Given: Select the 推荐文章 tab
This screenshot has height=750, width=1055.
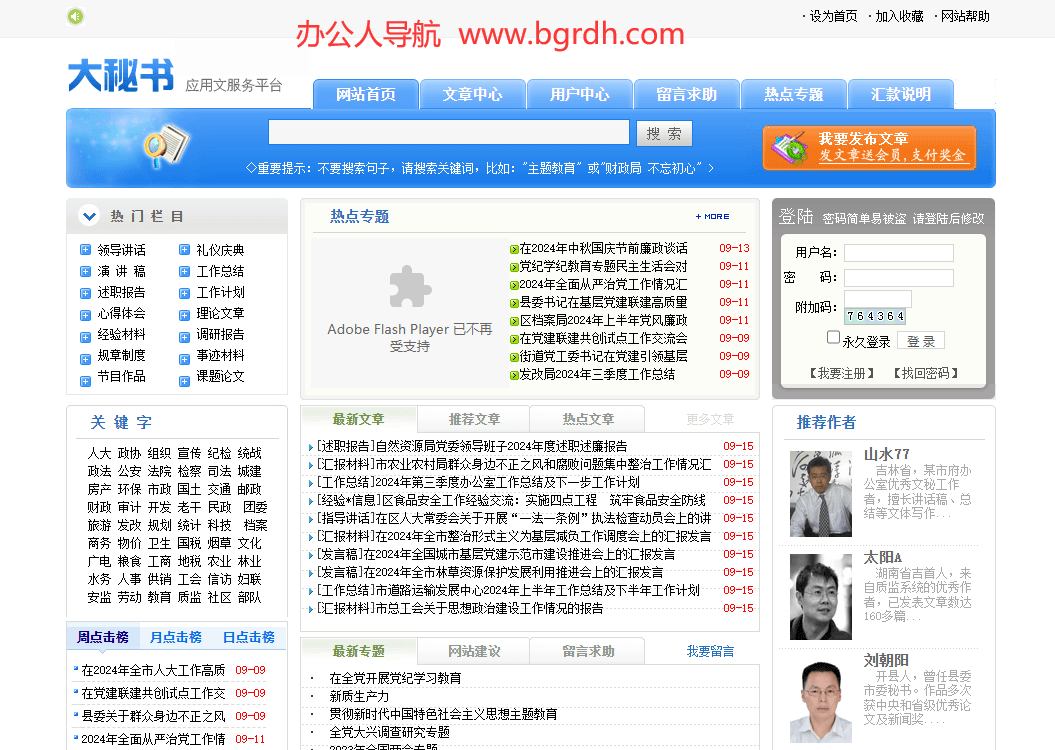Looking at the screenshot, I should [x=474, y=419].
